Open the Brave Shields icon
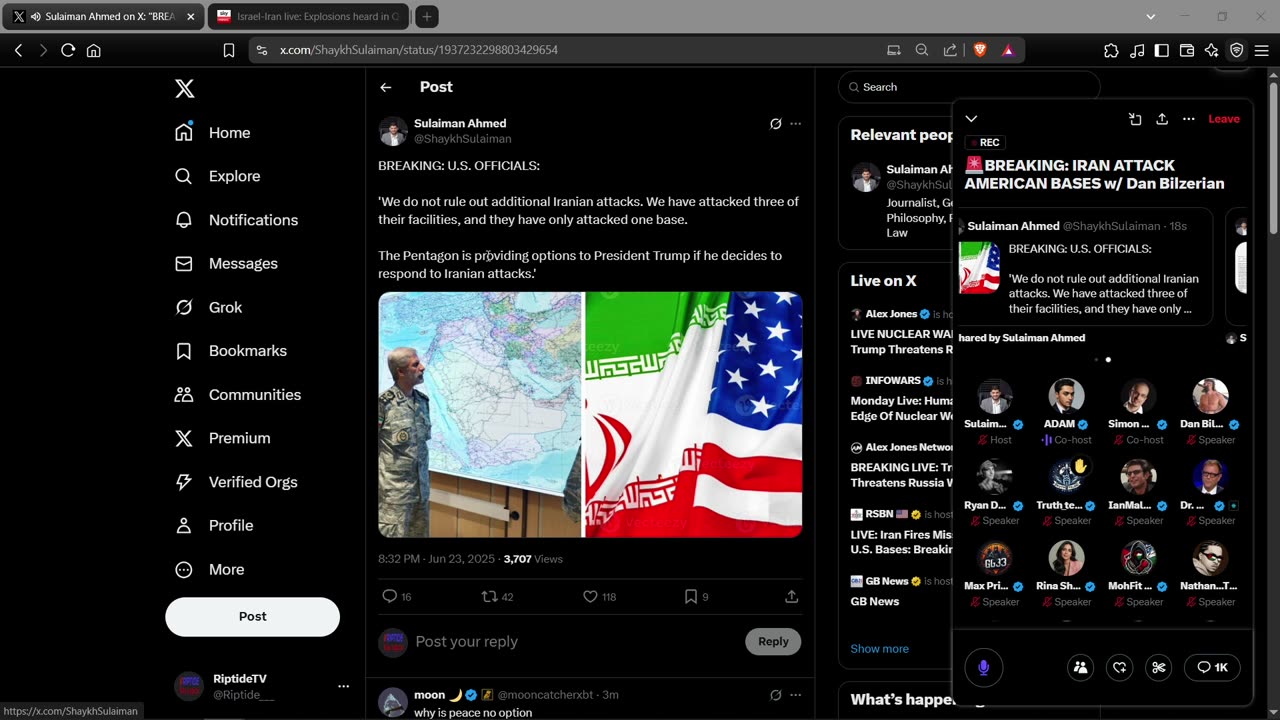1280x720 pixels. pos(980,50)
